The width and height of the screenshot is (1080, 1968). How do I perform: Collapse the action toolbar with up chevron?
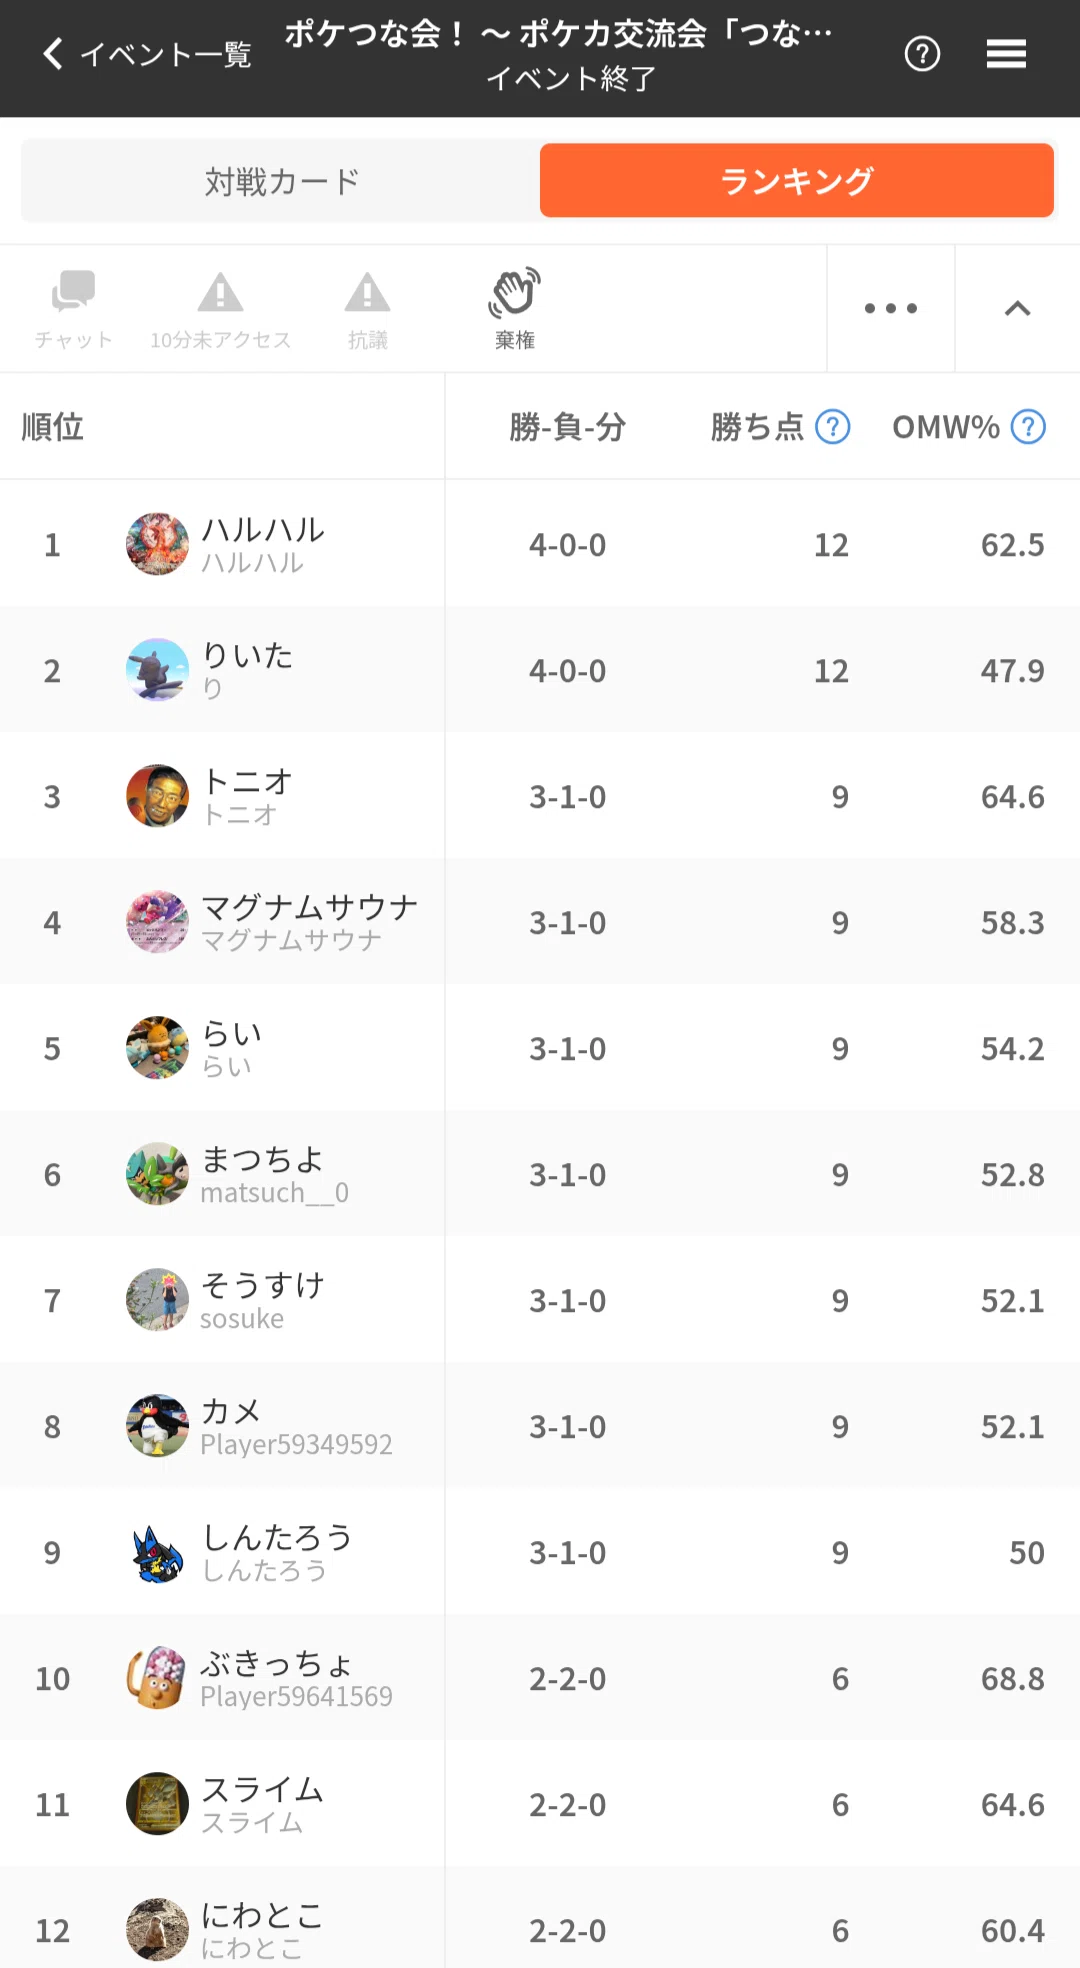coord(1017,308)
